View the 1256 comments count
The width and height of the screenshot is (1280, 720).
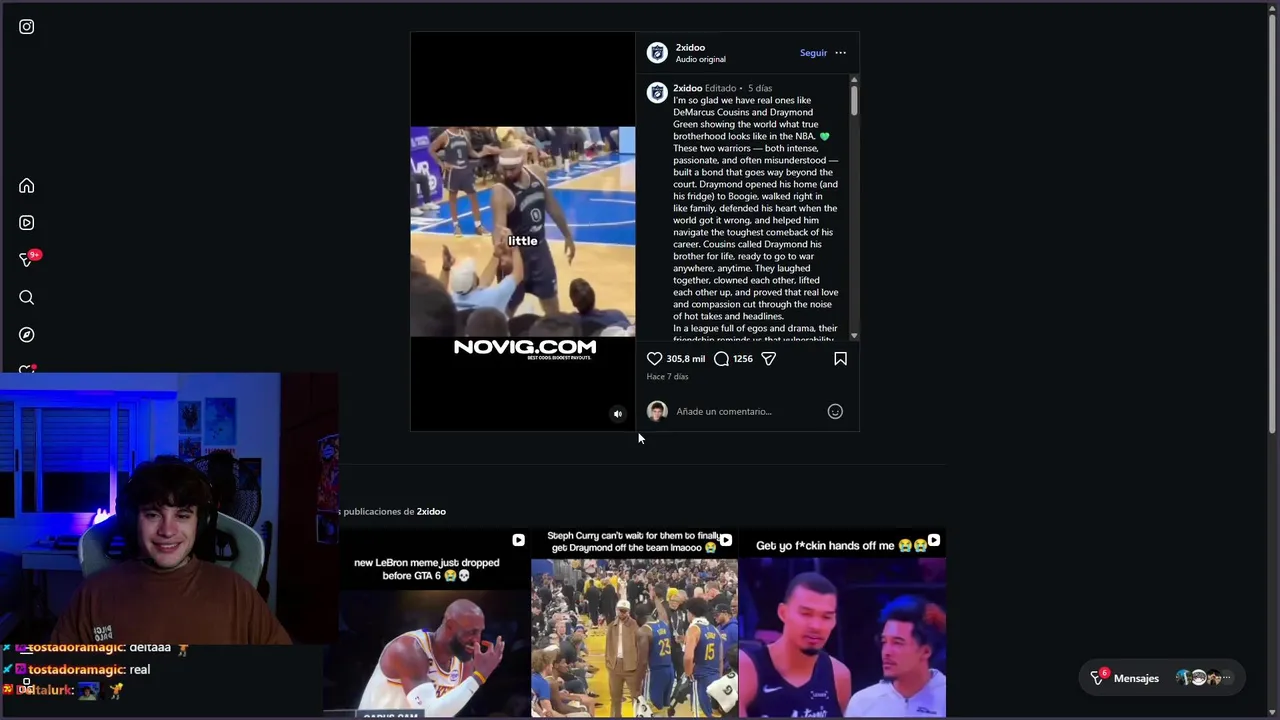click(x=742, y=358)
